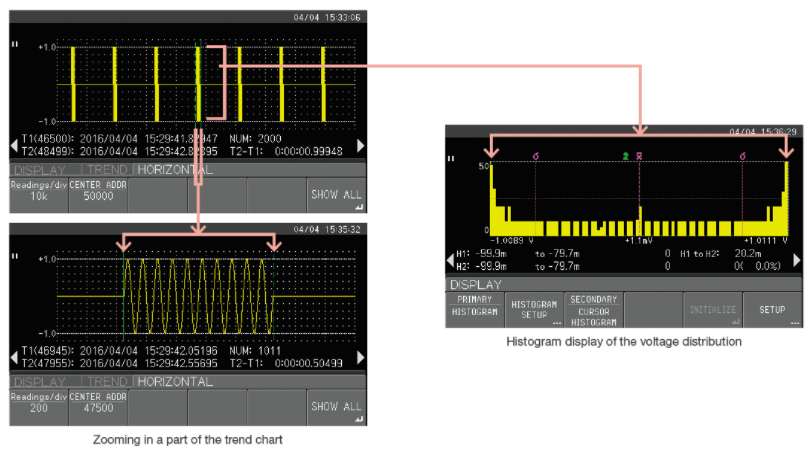The width and height of the screenshot is (809, 456).
Task: Click the pause indicator on the 15:35:32 zoomed screen
Action: click(x=14, y=256)
